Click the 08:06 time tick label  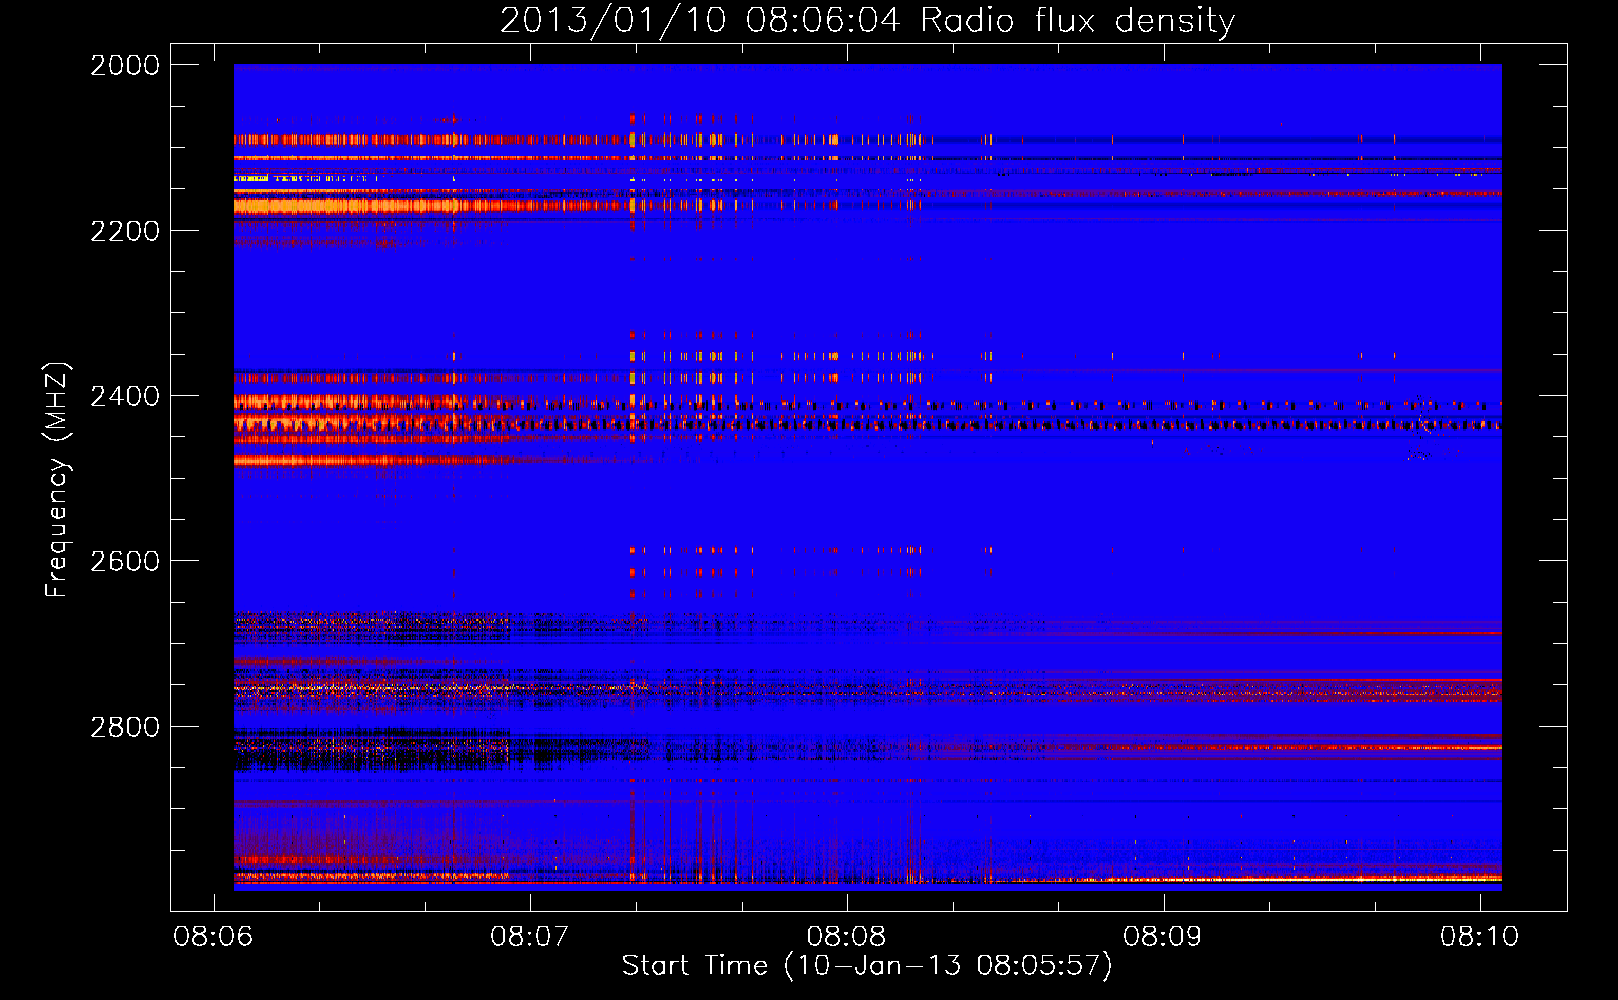point(213,936)
